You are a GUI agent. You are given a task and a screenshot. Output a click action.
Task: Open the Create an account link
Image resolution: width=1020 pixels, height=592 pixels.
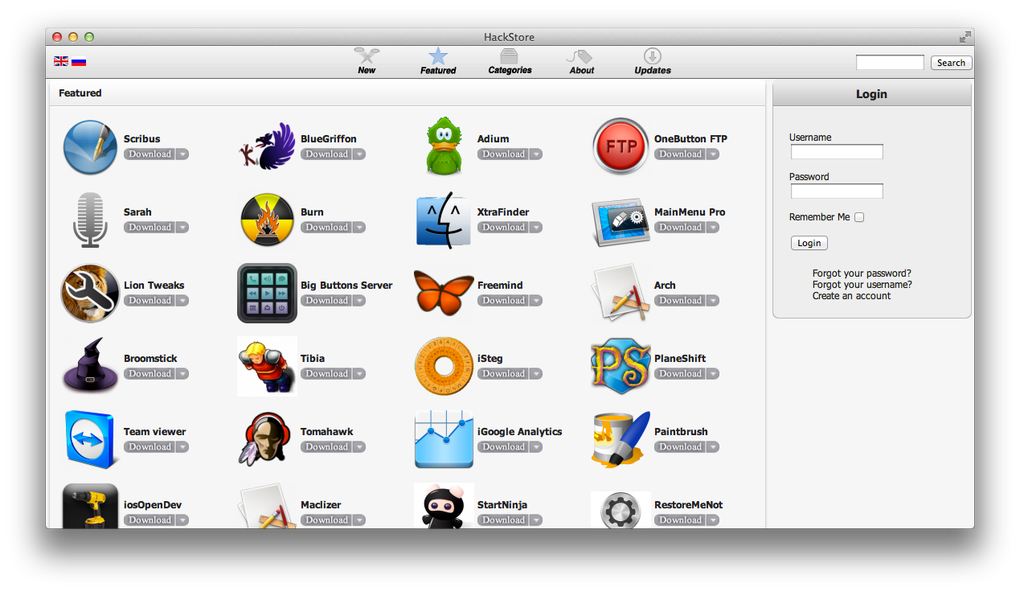click(x=851, y=295)
